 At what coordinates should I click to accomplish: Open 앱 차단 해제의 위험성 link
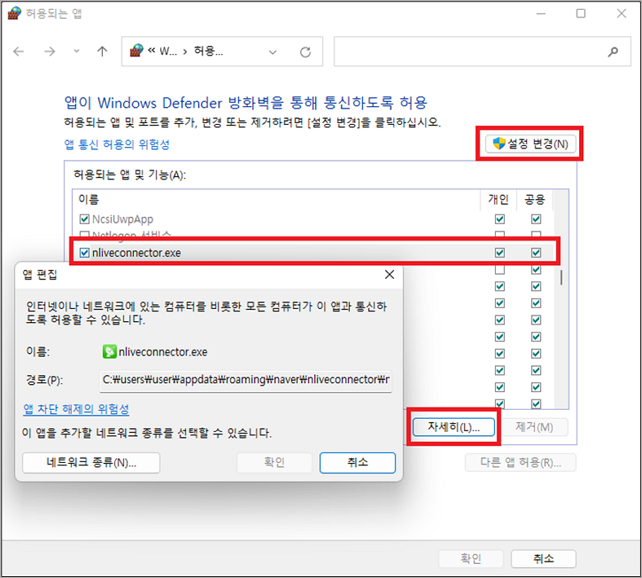tap(76, 409)
